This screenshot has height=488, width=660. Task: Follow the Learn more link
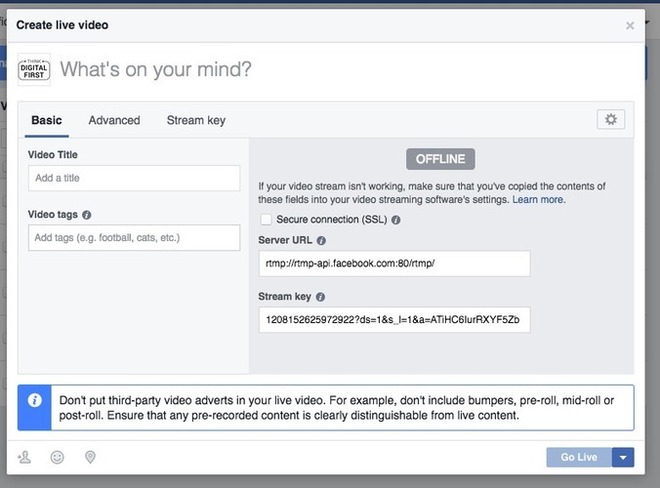(x=539, y=200)
